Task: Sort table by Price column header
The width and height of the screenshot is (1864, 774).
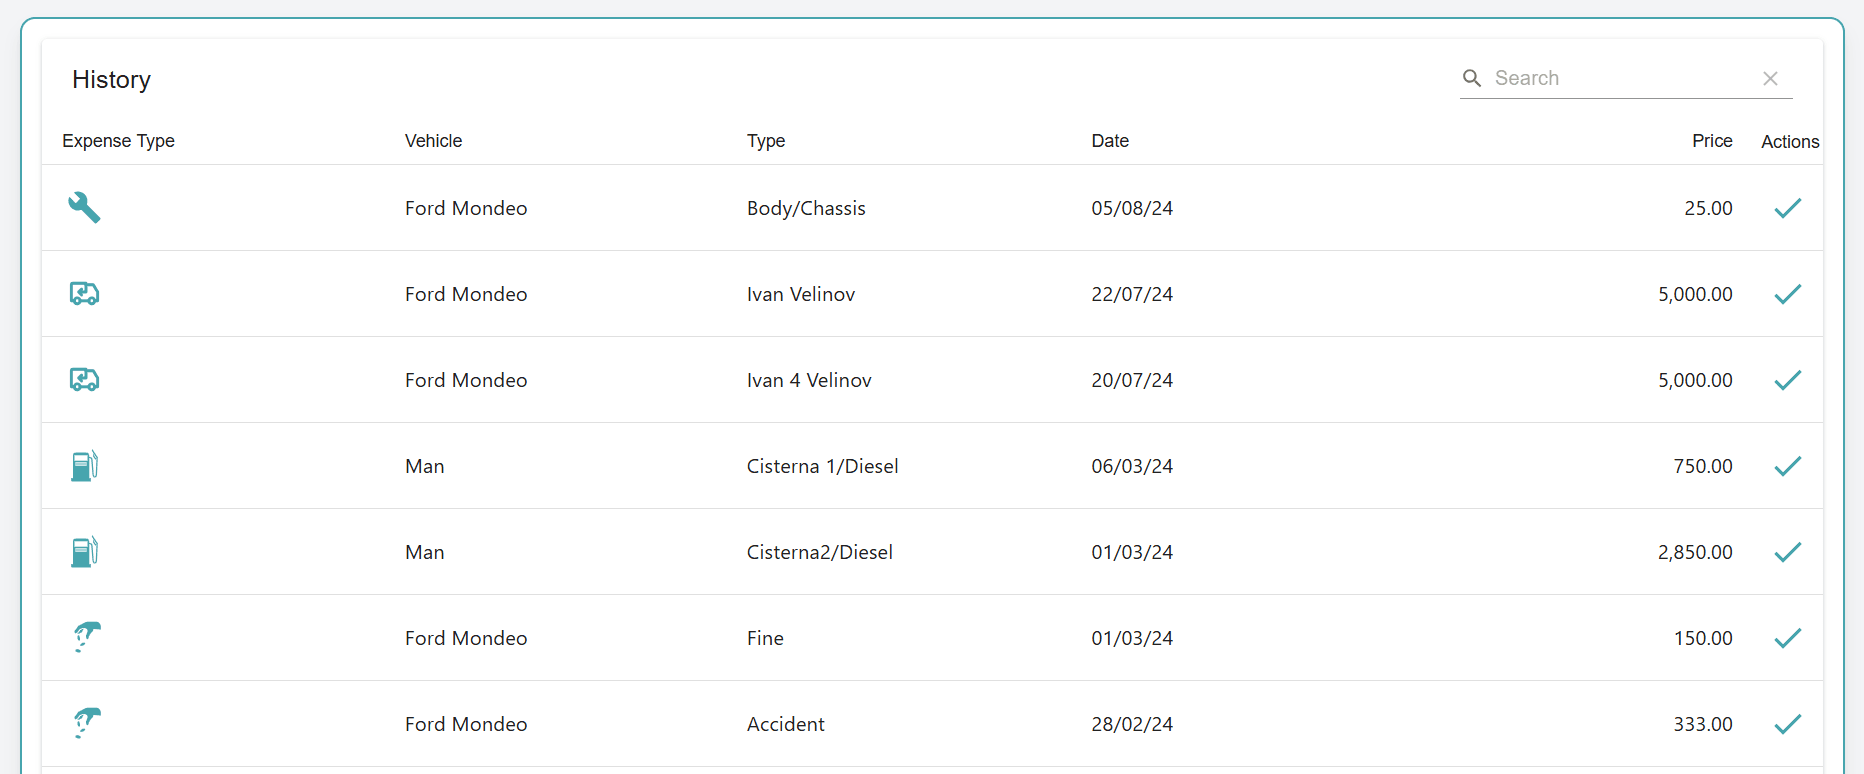Action: [1711, 141]
